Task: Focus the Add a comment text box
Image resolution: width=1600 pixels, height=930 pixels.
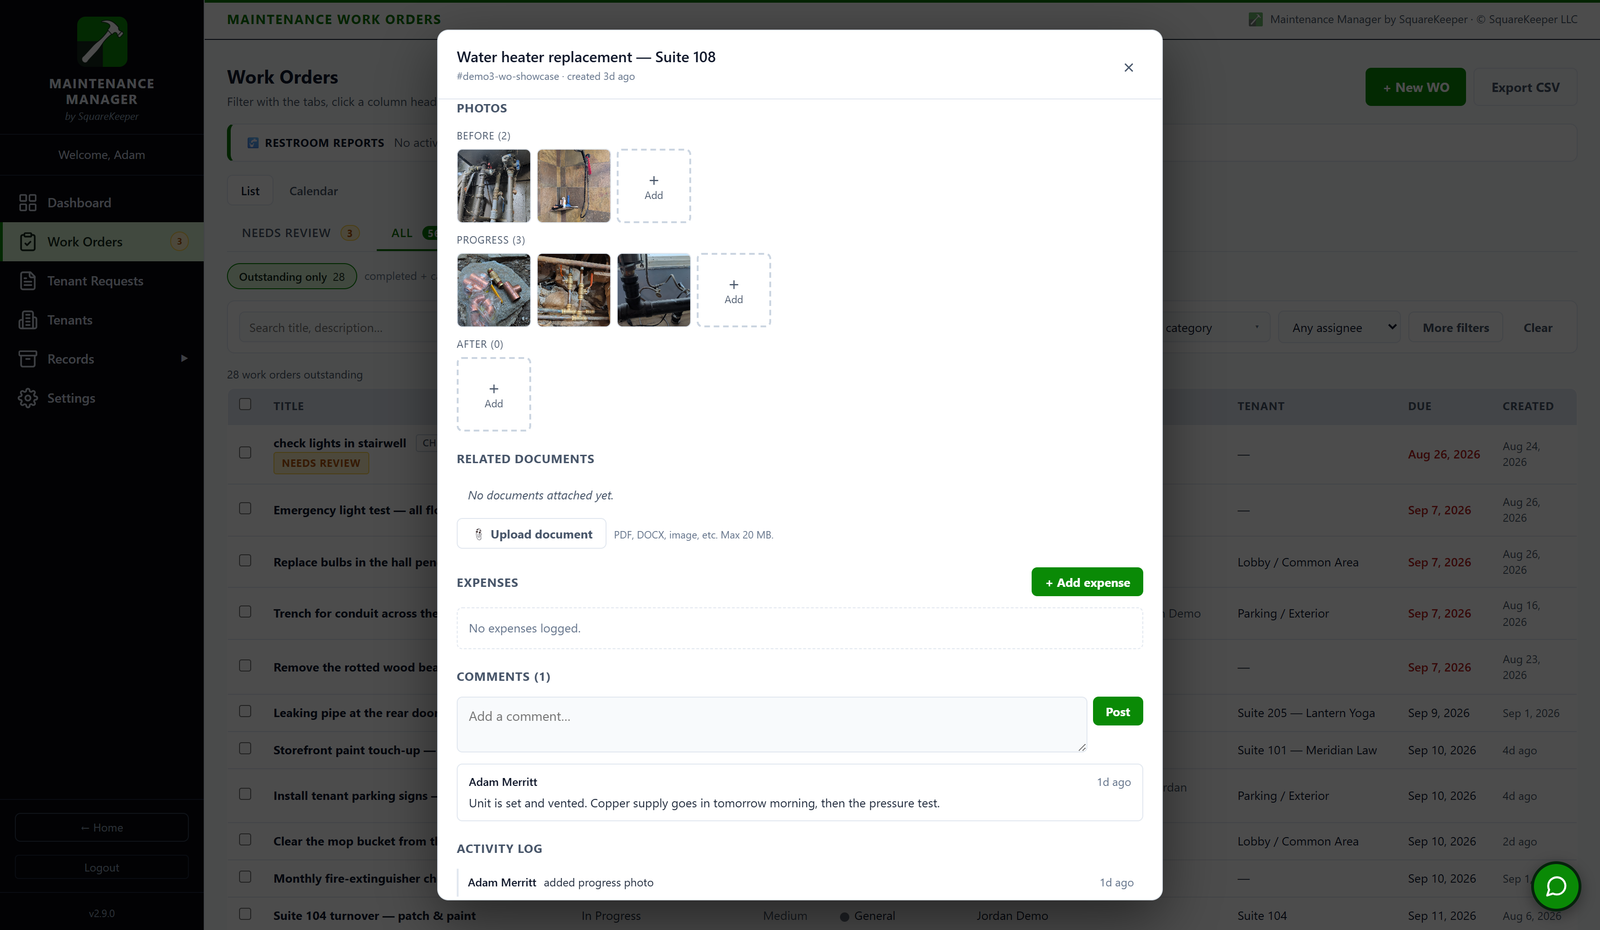Action: [772, 725]
